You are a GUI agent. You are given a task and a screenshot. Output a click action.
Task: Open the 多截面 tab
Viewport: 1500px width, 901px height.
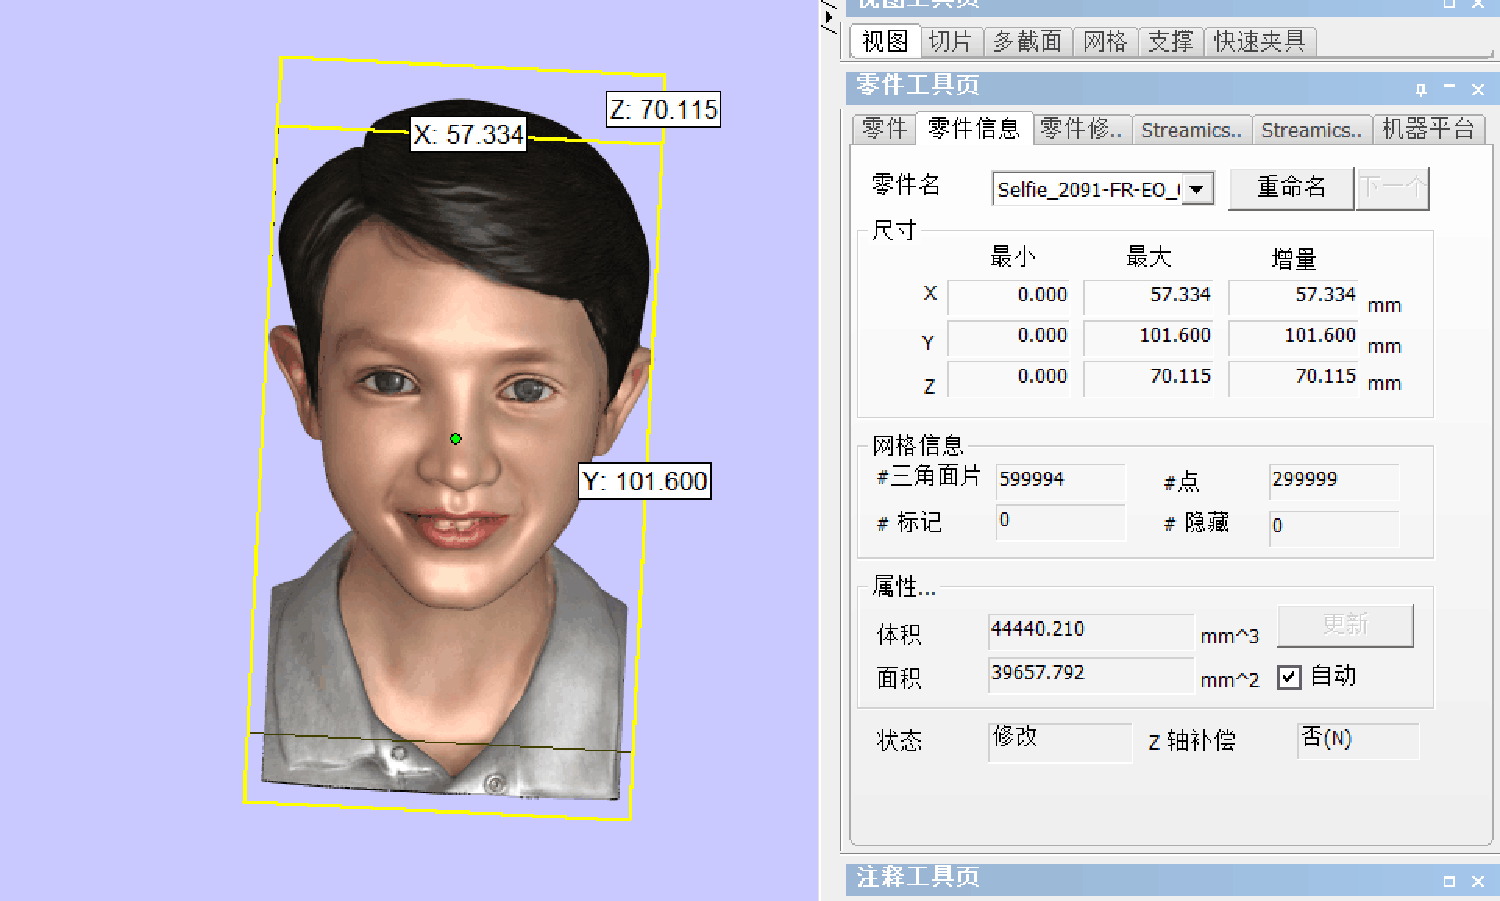click(1028, 41)
